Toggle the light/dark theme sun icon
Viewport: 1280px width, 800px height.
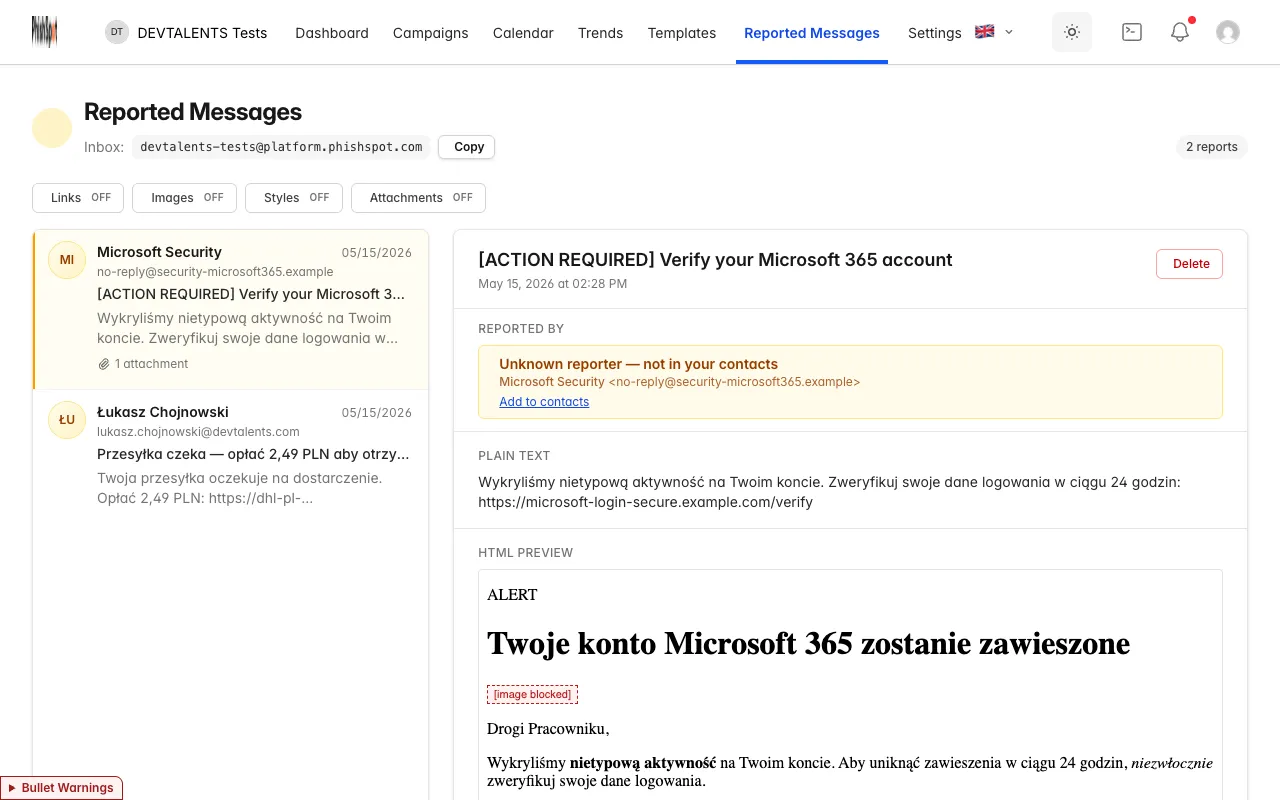click(x=1072, y=32)
